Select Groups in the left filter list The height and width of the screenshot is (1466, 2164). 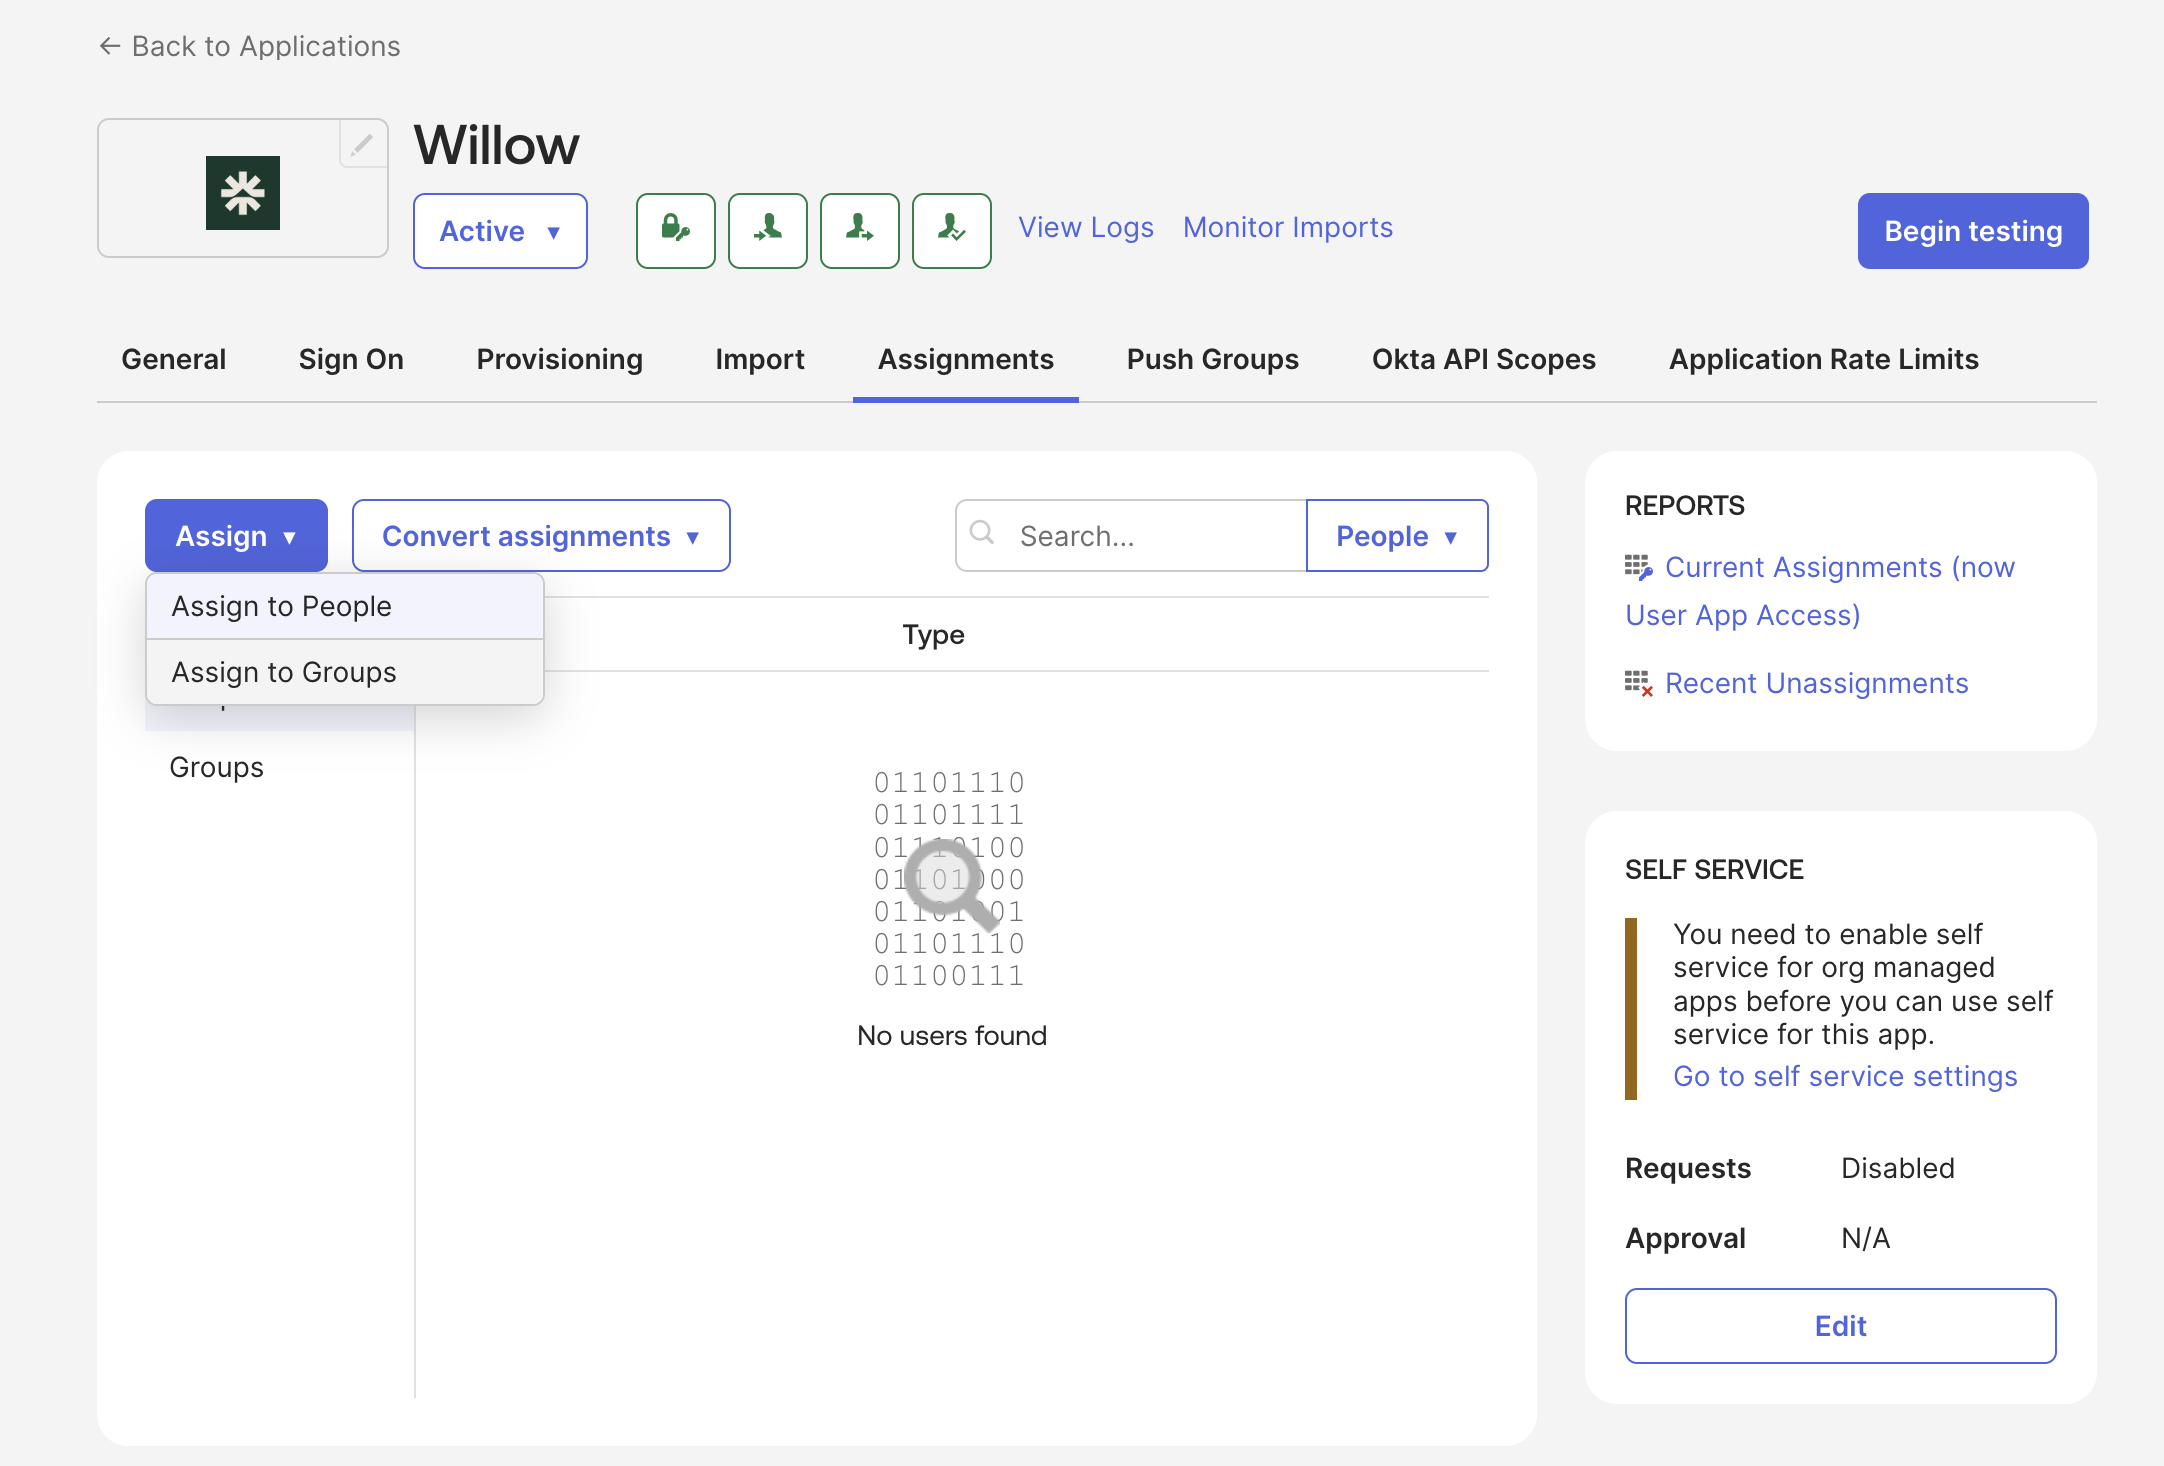click(217, 768)
